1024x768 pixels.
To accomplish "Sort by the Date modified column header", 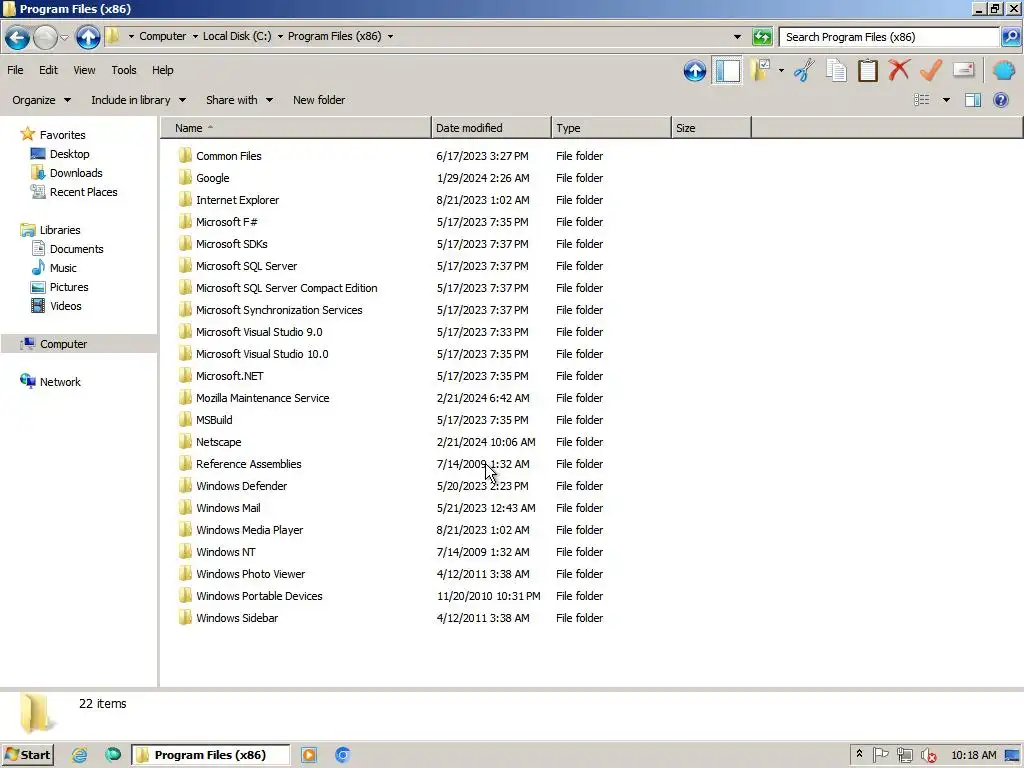I will [491, 128].
